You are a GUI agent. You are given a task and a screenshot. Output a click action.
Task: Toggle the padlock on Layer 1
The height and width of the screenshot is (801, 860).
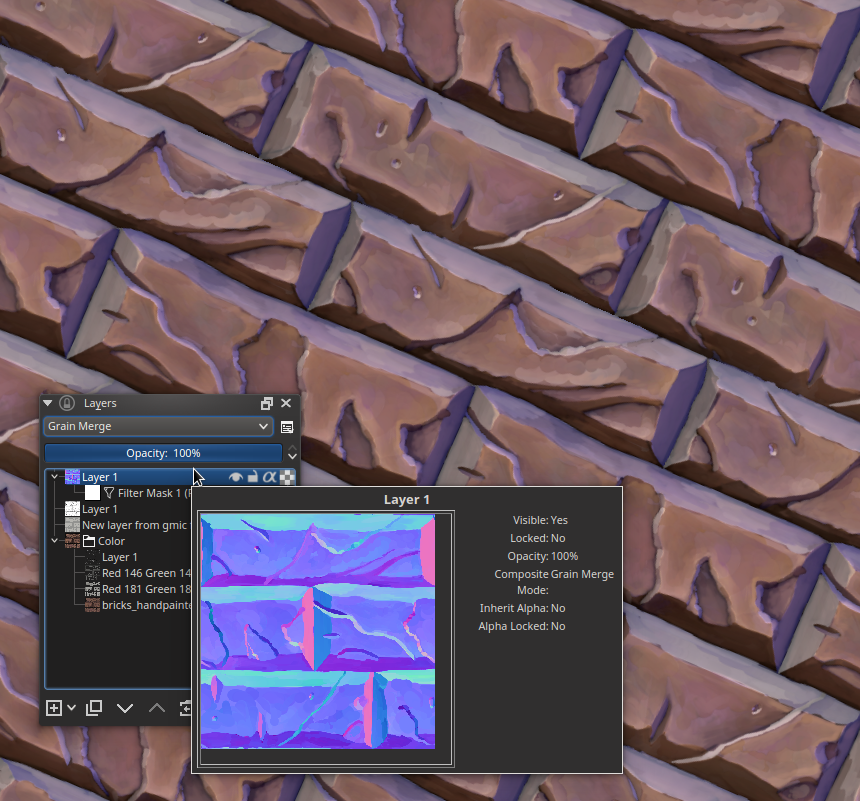(x=252, y=477)
